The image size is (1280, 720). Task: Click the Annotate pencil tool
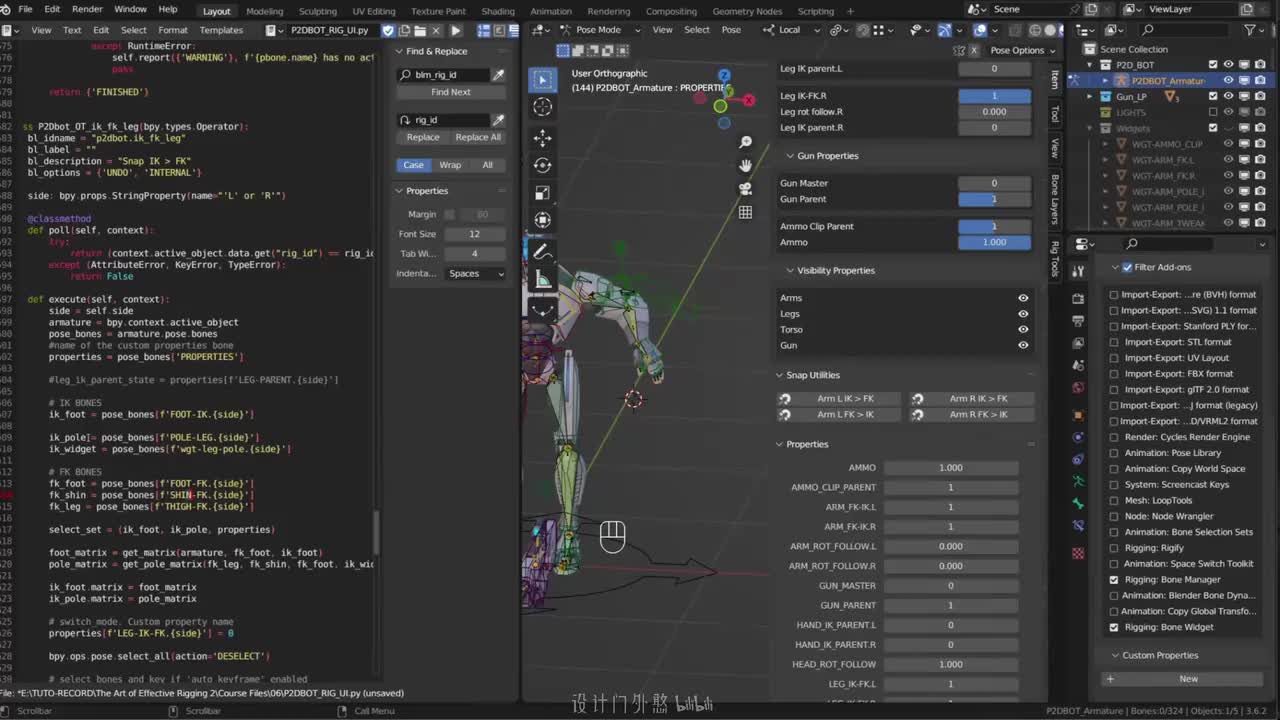click(542, 251)
